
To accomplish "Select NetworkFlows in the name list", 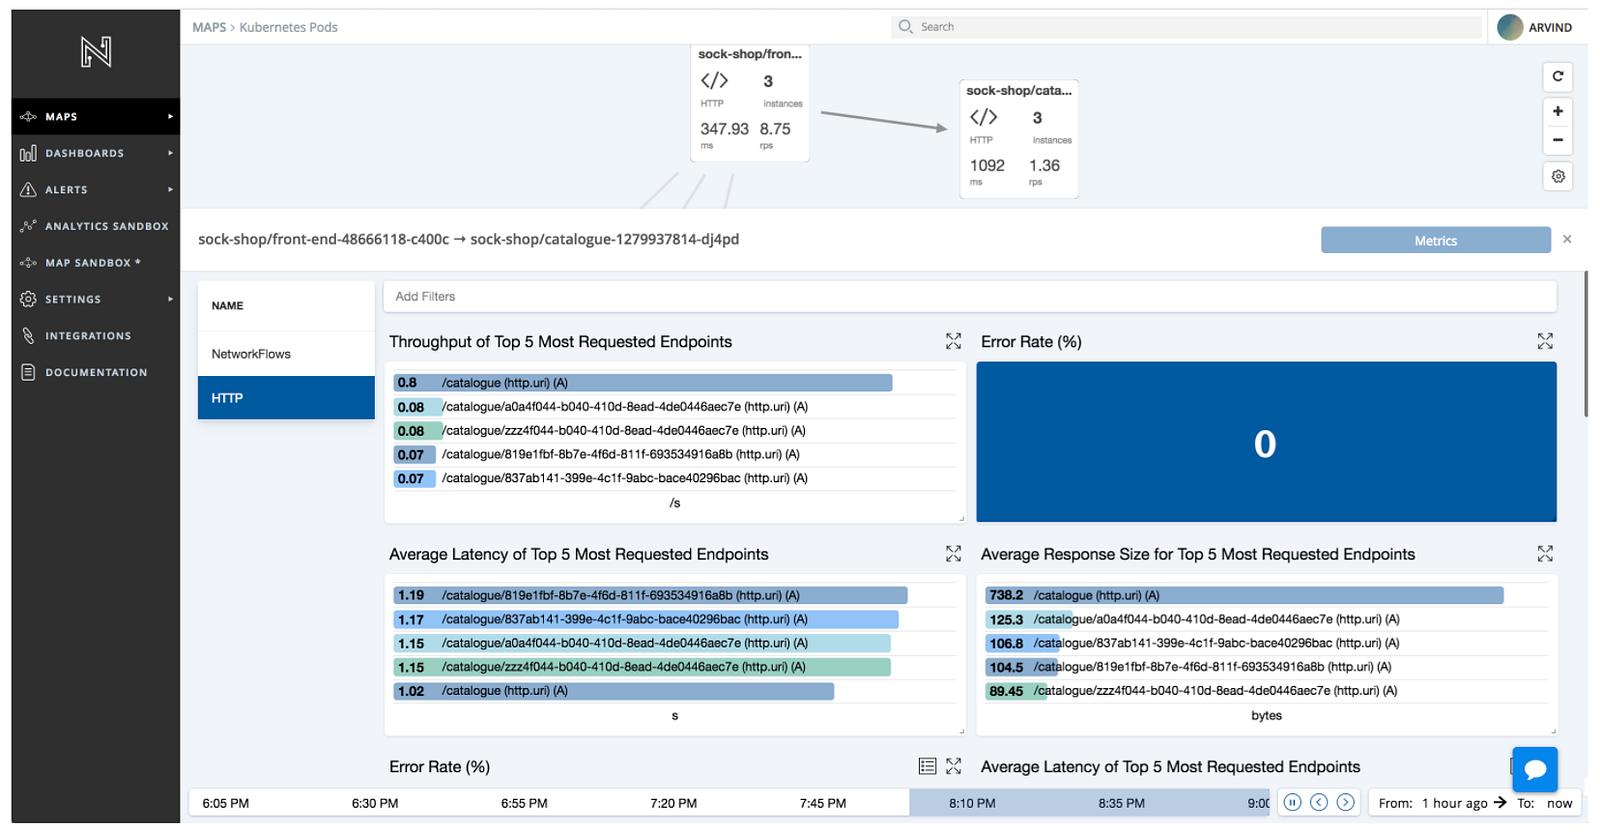I will click(251, 354).
